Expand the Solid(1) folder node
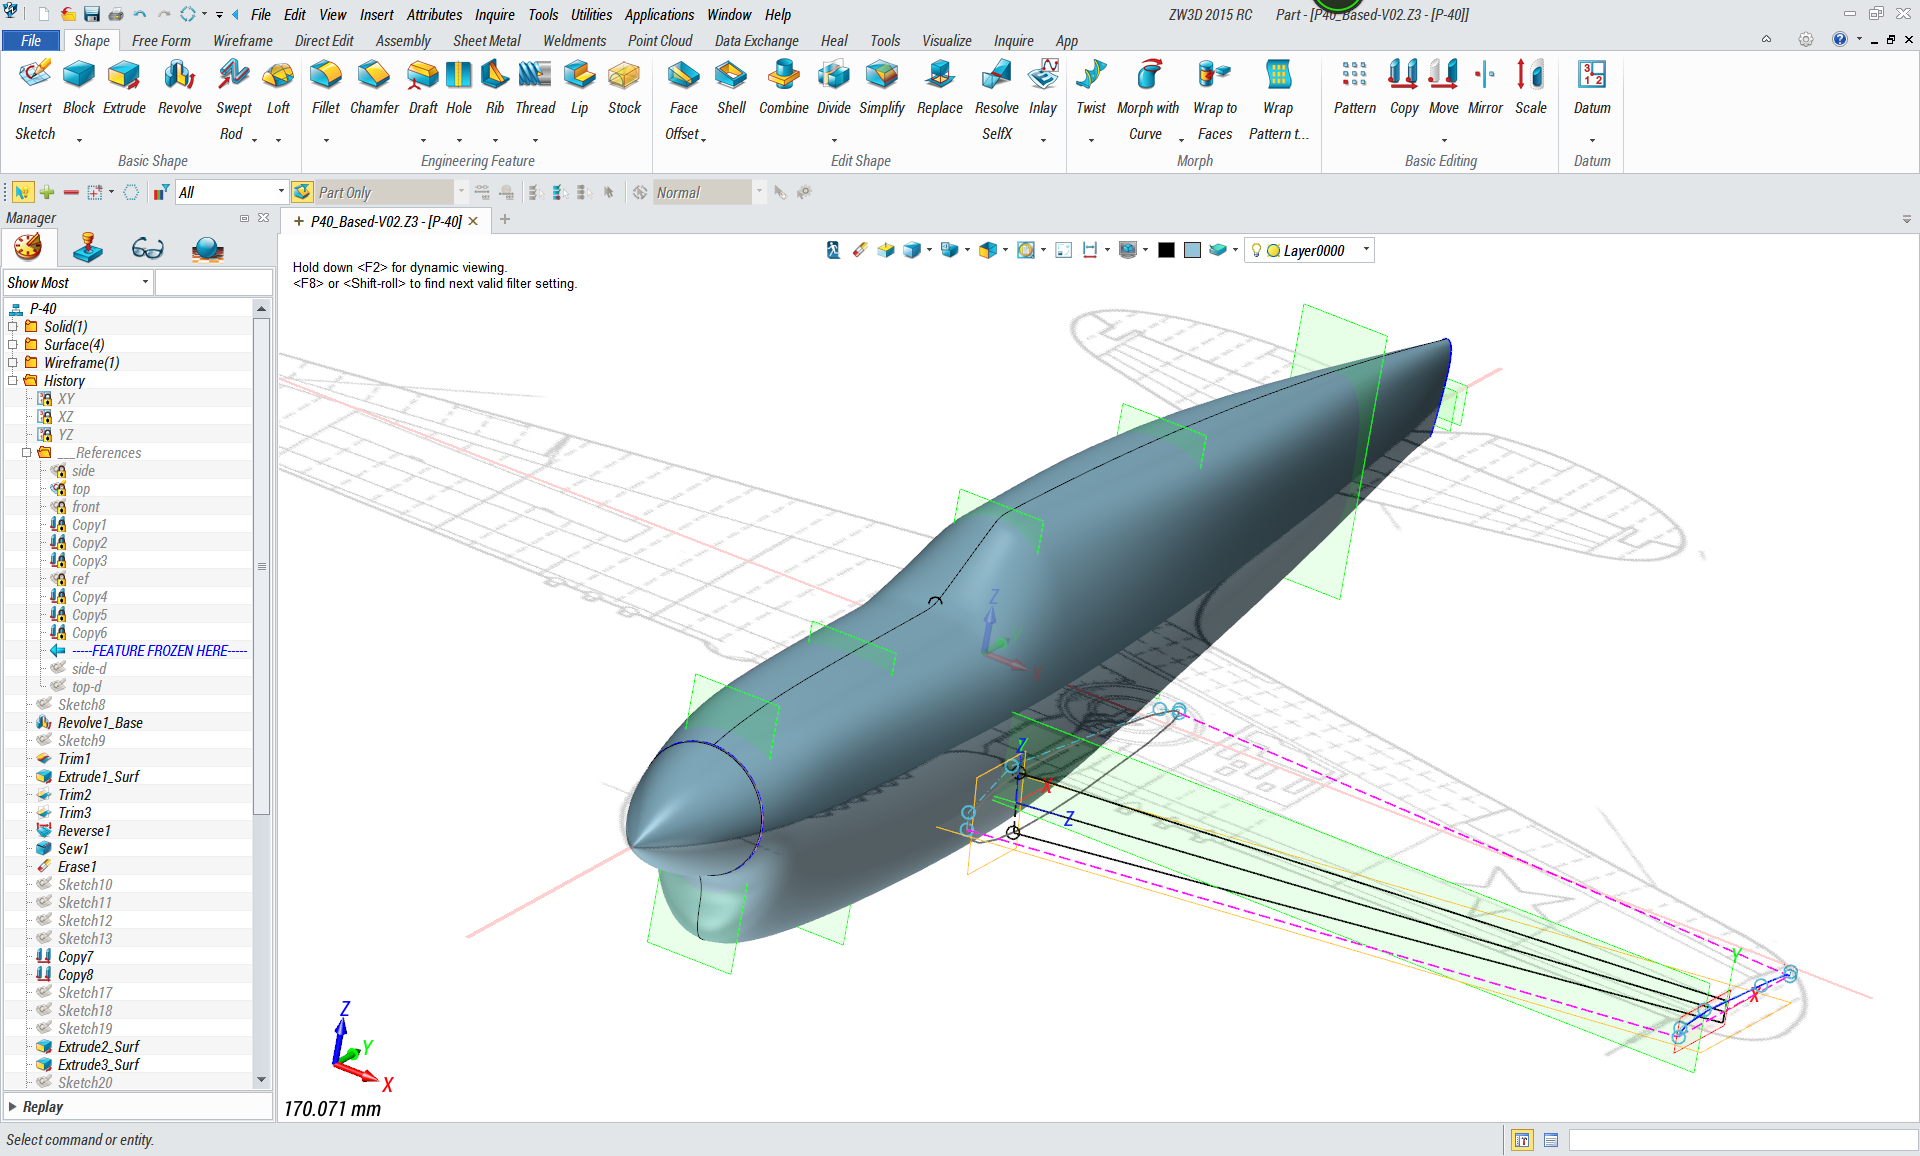 13,327
